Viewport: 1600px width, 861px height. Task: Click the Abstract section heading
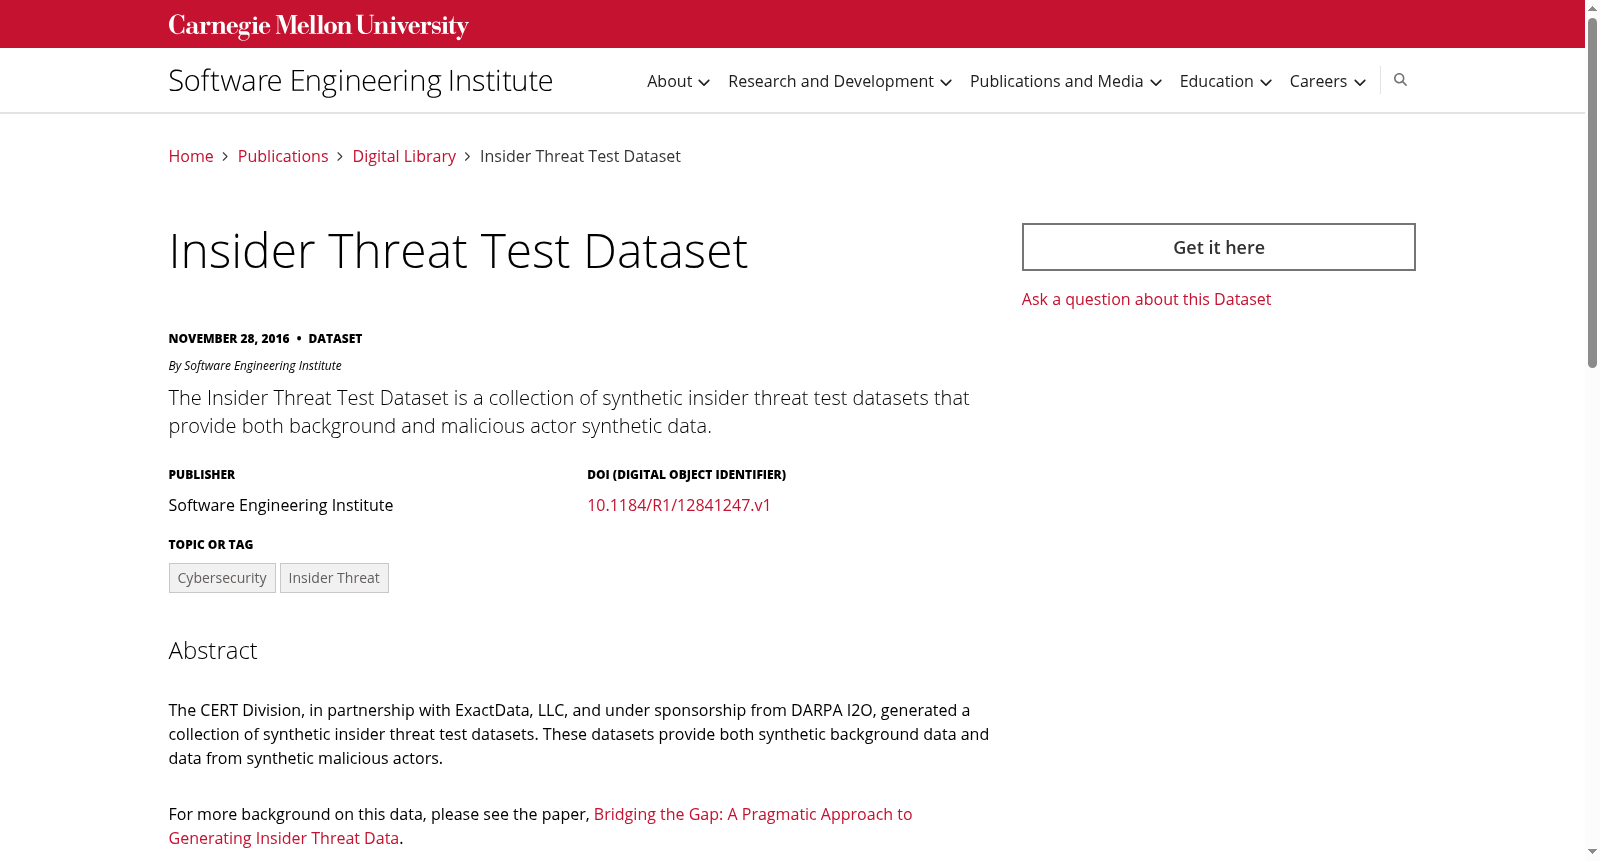point(213,651)
